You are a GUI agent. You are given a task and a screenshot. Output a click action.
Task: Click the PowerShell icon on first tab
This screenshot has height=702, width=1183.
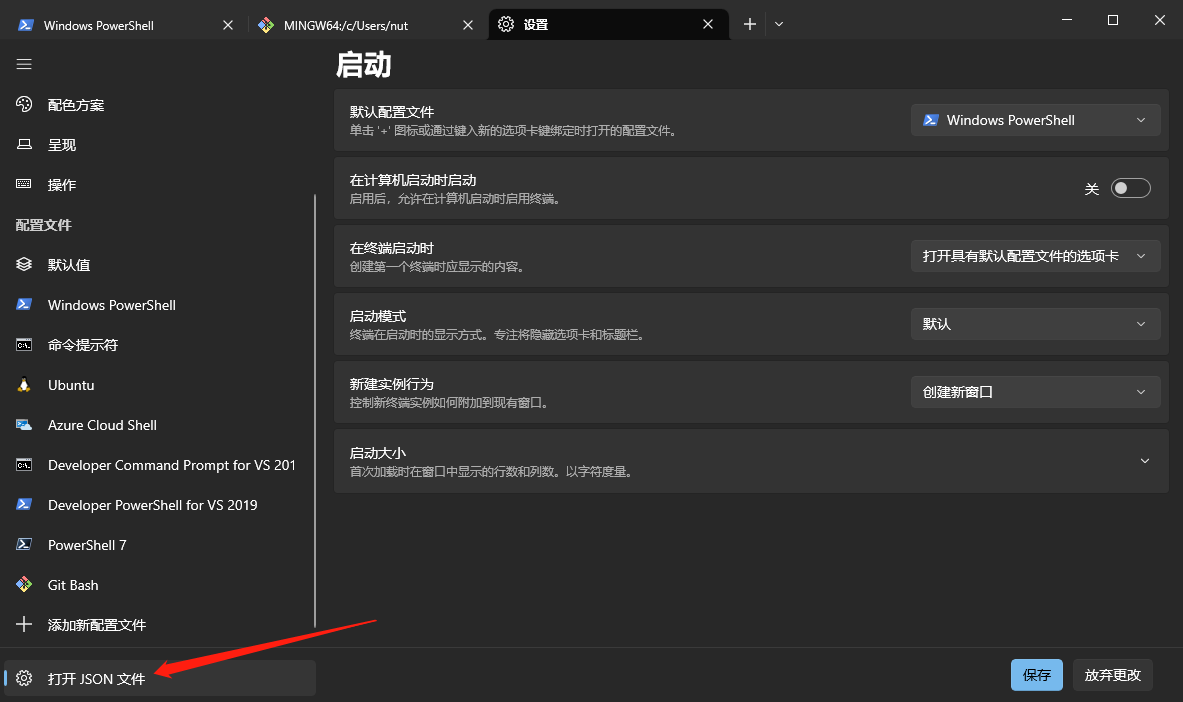pos(26,25)
